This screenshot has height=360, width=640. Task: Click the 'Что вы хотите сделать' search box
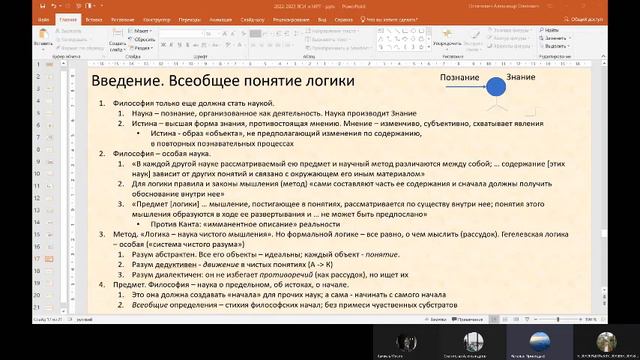(389, 20)
